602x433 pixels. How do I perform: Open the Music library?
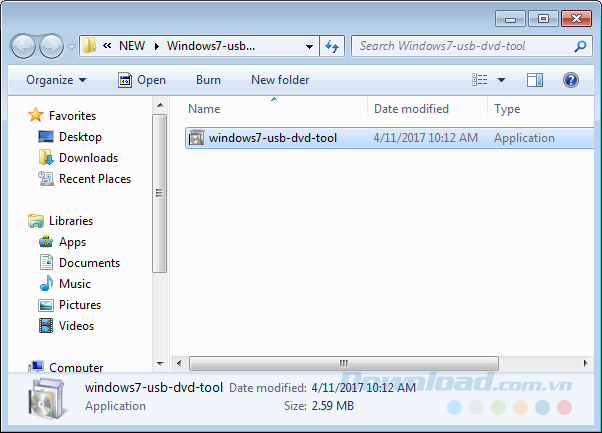(75, 284)
